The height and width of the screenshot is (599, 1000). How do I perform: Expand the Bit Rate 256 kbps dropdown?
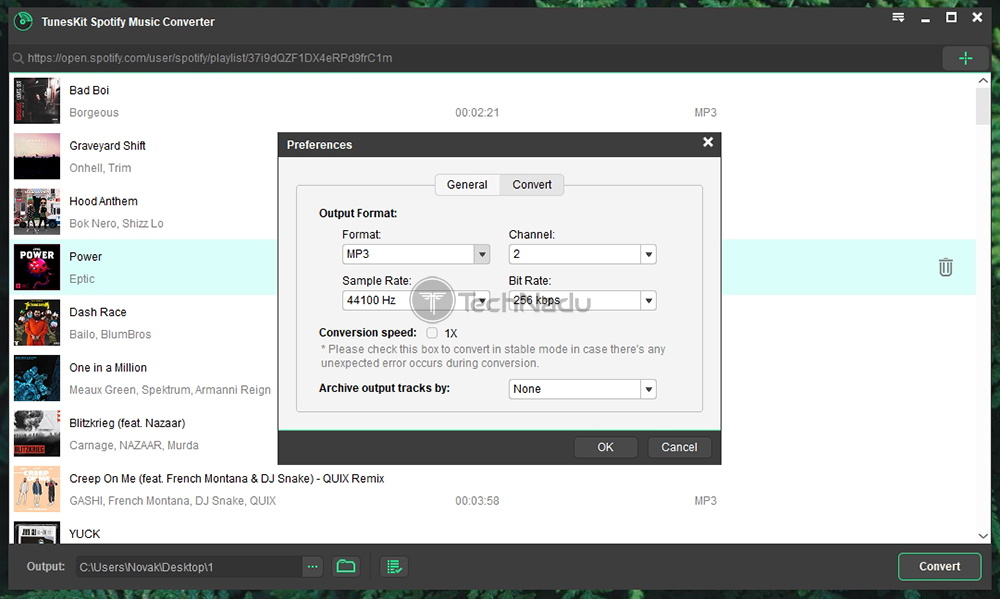click(x=649, y=300)
